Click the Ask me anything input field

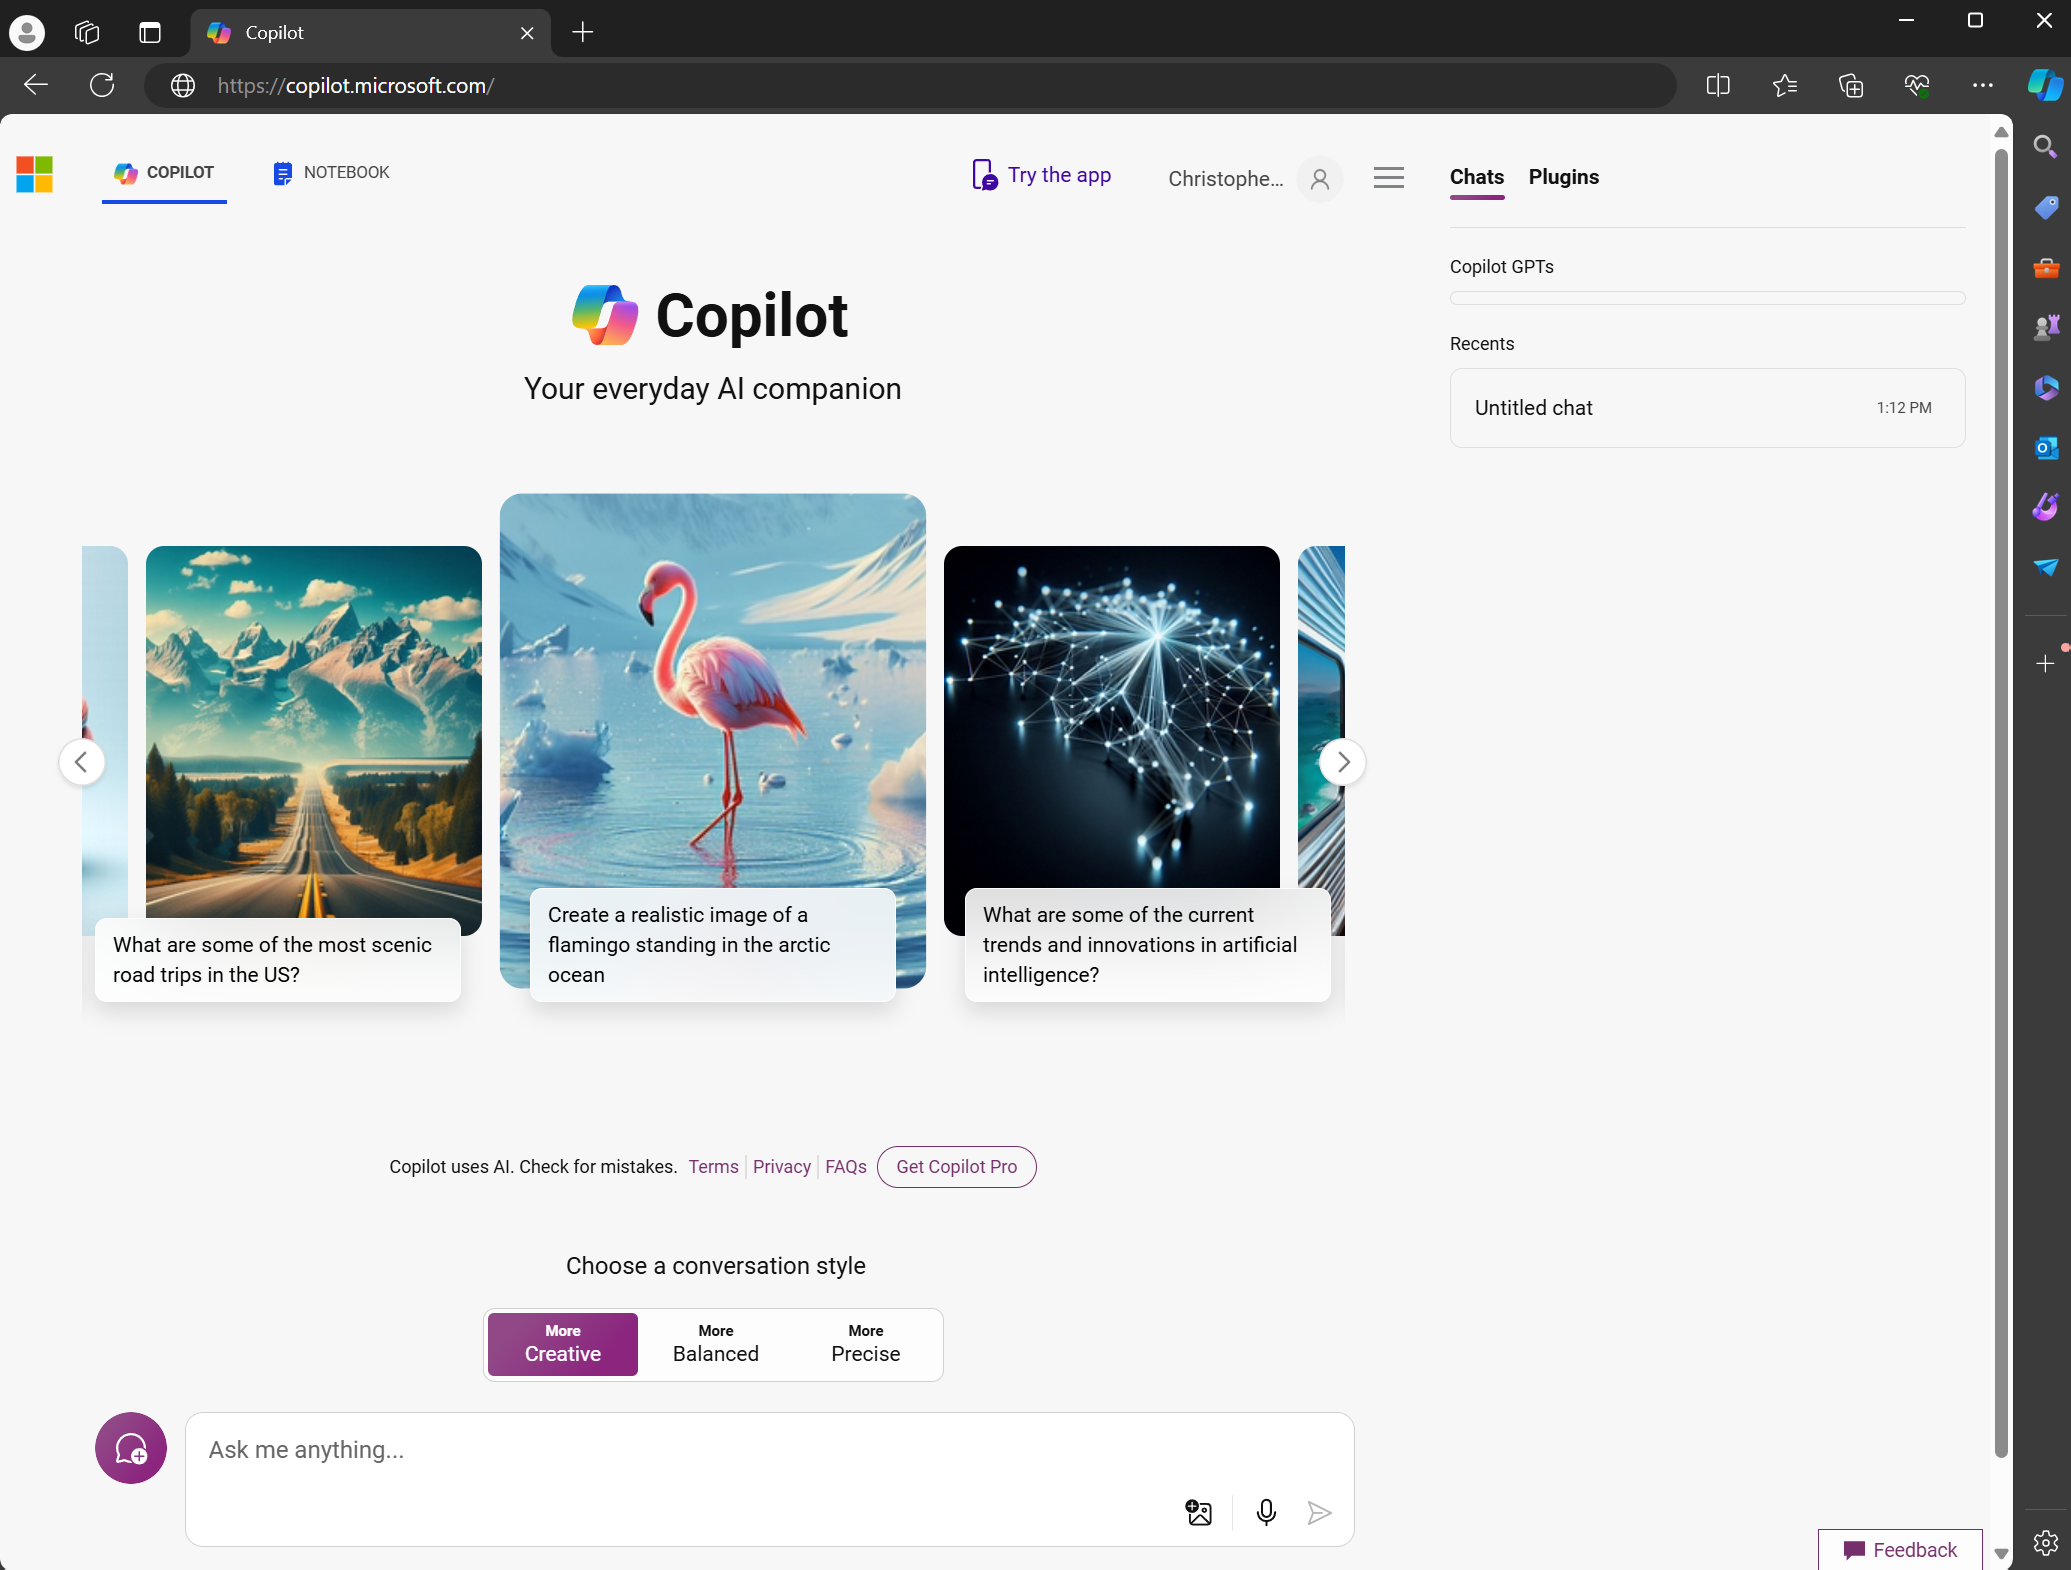680,1450
